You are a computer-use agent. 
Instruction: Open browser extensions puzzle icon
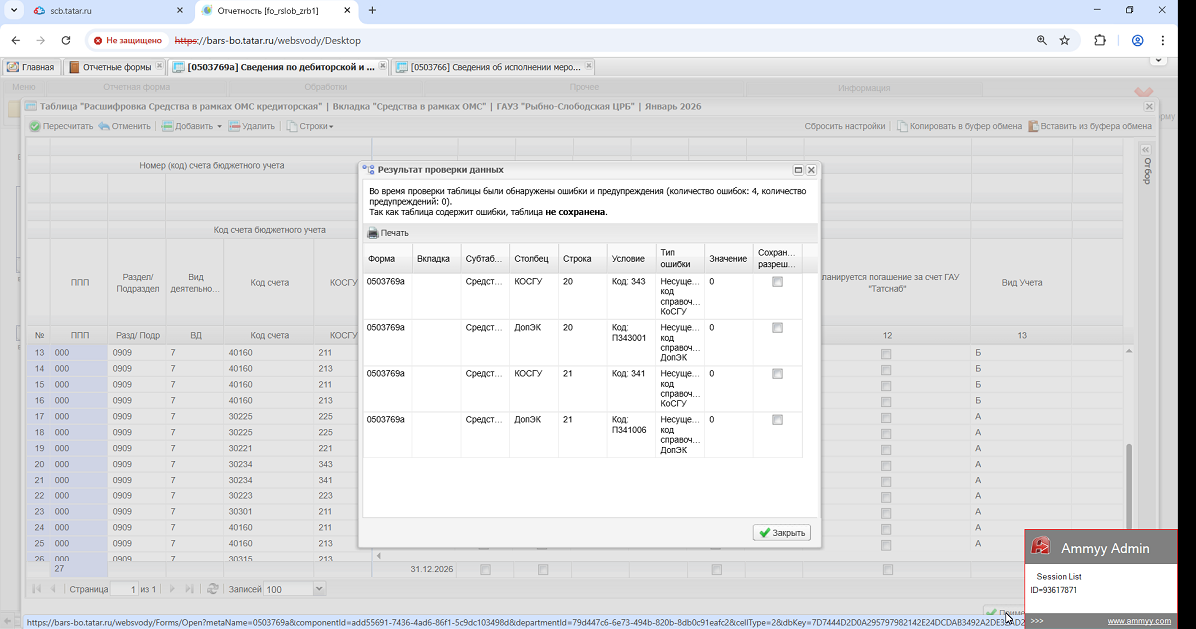pyautogui.click(x=1100, y=40)
